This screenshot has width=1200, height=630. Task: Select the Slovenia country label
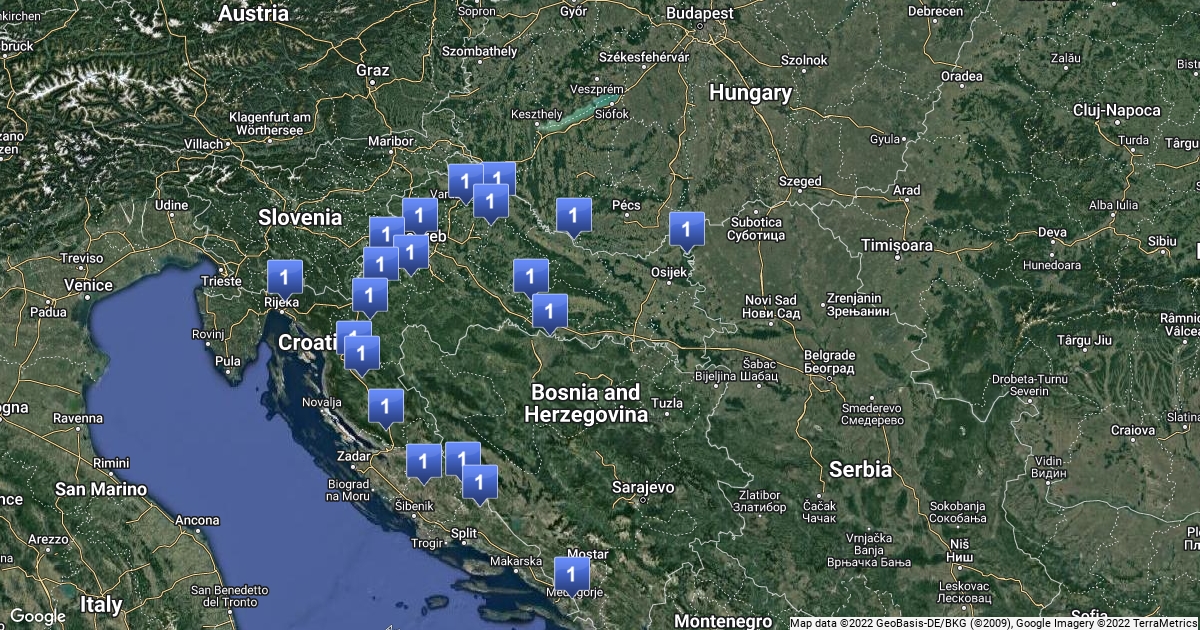click(x=300, y=217)
